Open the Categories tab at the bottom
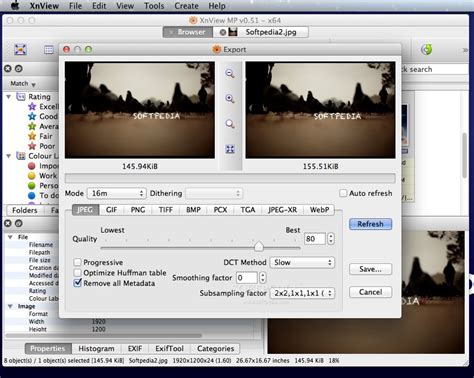 (x=215, y=349)
